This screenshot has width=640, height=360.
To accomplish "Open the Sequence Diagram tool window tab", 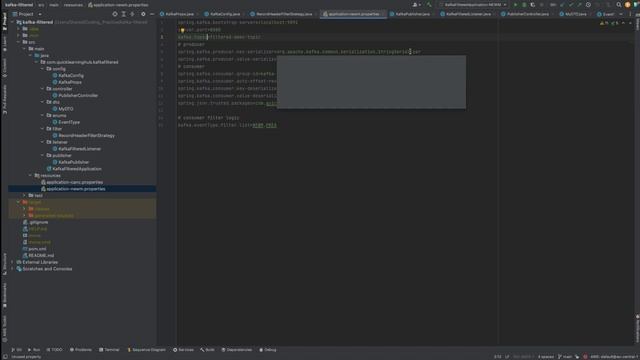I will (147, 350).
